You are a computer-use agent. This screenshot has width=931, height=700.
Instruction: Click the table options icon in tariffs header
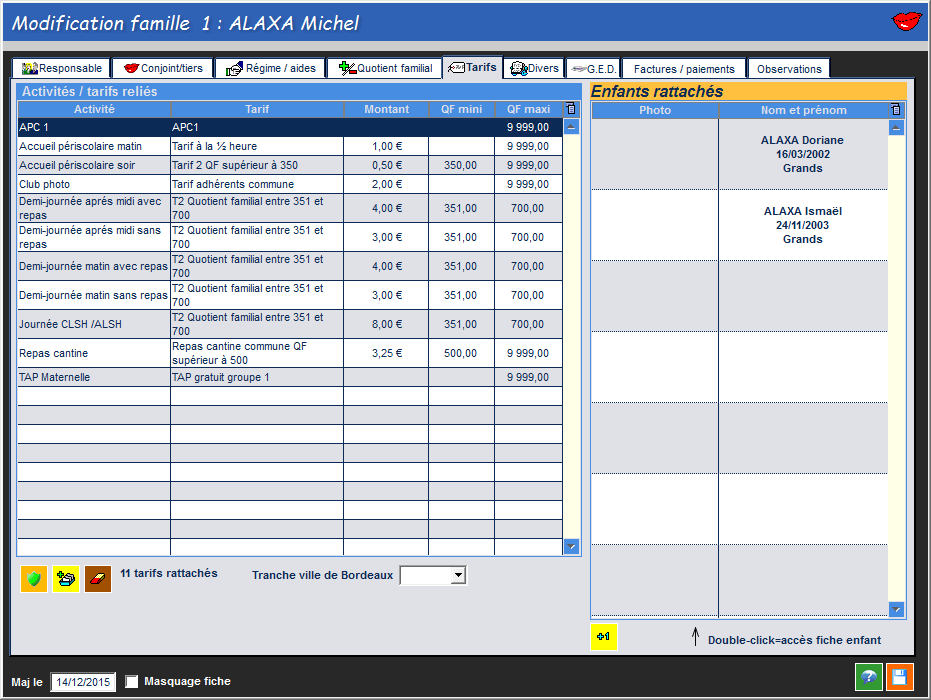click(571, 109)
